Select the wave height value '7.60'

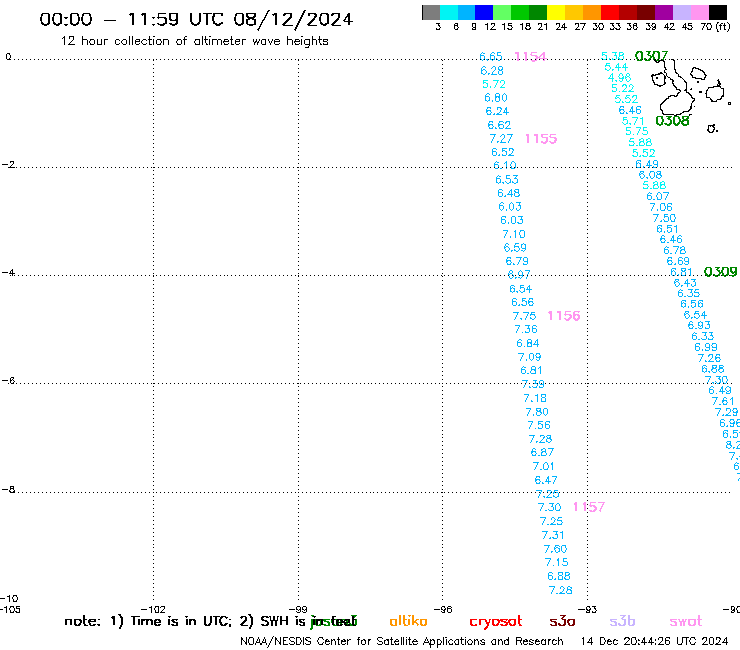coord(555,549)
